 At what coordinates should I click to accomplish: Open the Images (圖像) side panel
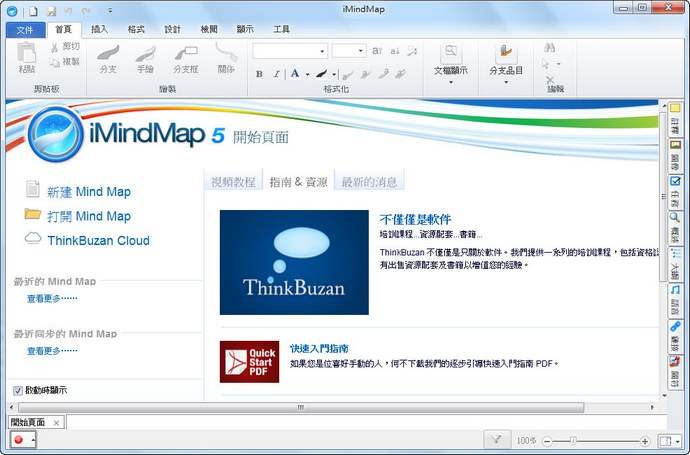(675, 155)
